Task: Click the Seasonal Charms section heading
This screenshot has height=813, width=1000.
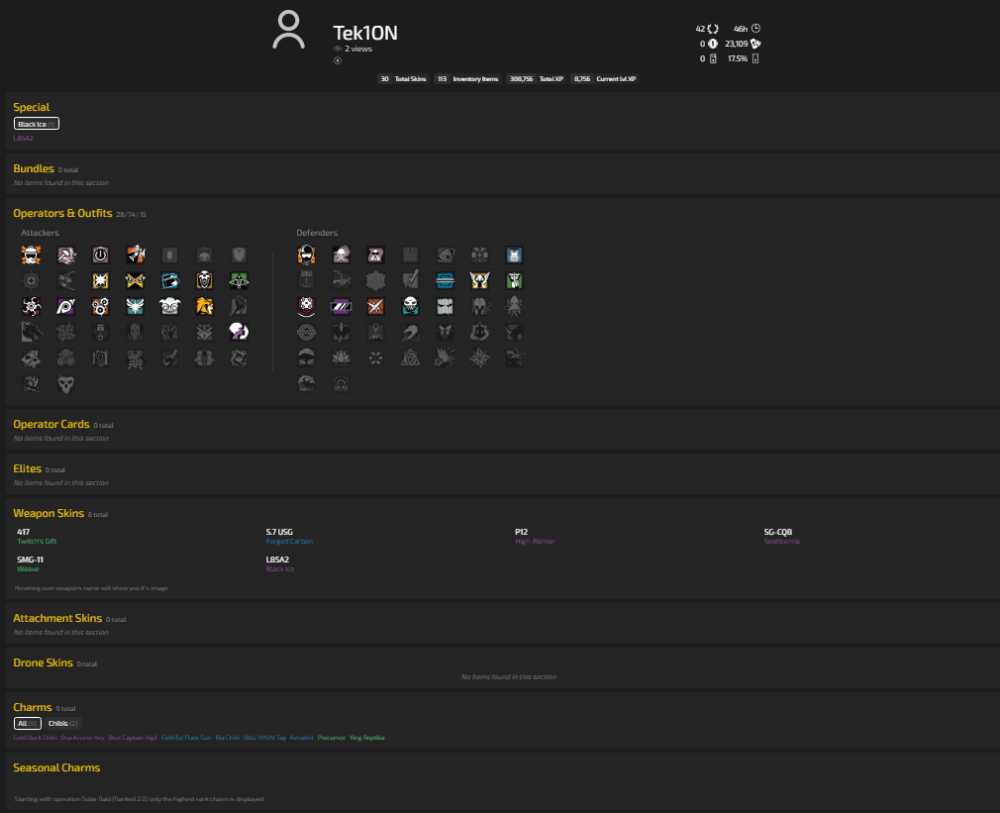Action: click(x=57, y=768)
